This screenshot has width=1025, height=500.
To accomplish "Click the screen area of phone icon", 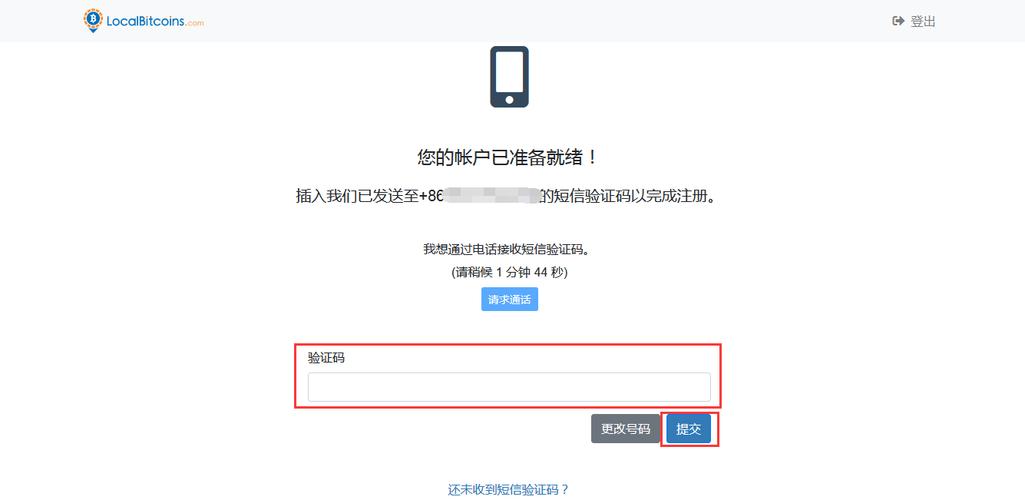I will click(509, 73).
